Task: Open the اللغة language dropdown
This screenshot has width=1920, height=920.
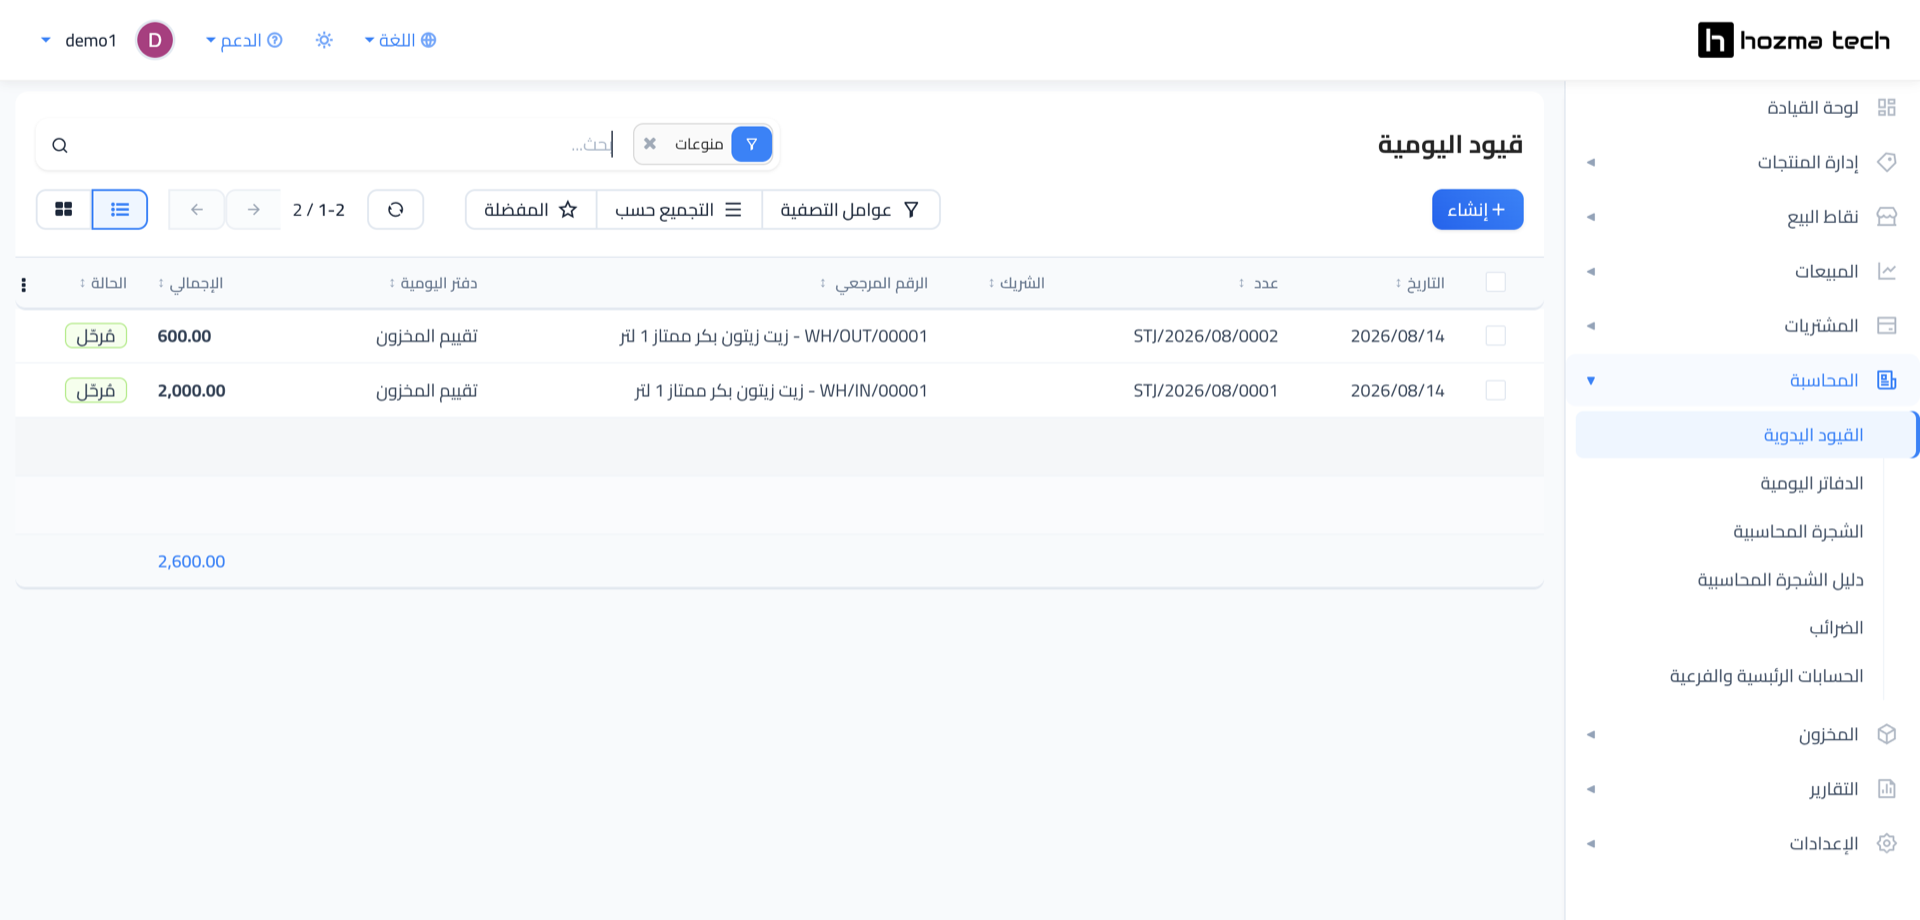Action: [400, 40]
